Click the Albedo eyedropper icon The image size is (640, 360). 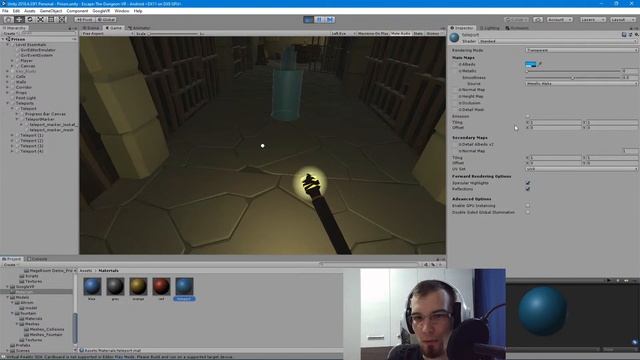click(540, 64)
